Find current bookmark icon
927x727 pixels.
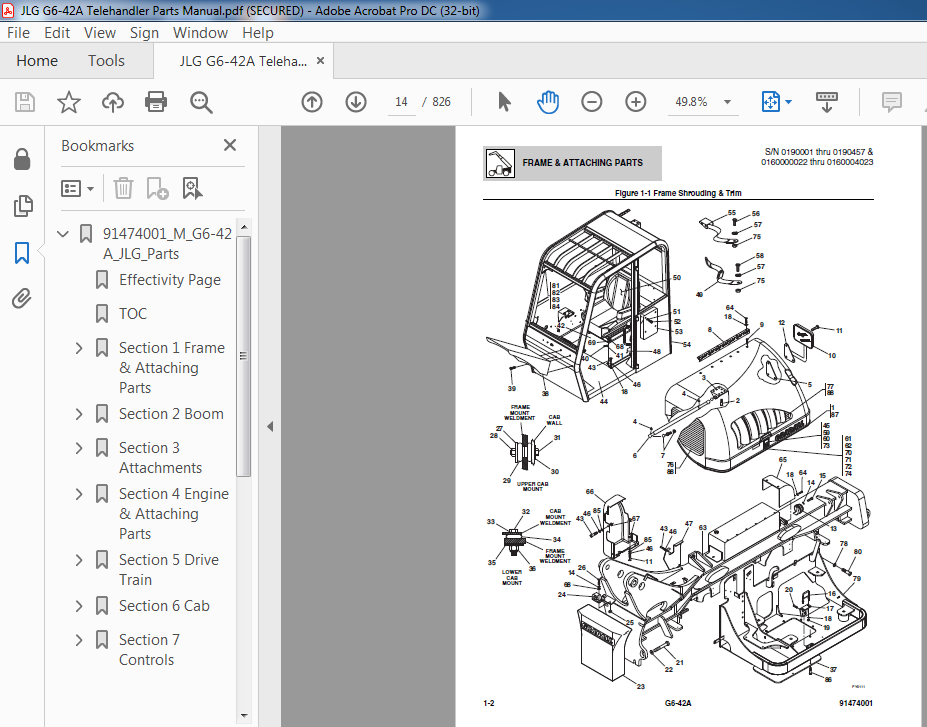pos(192,189)
